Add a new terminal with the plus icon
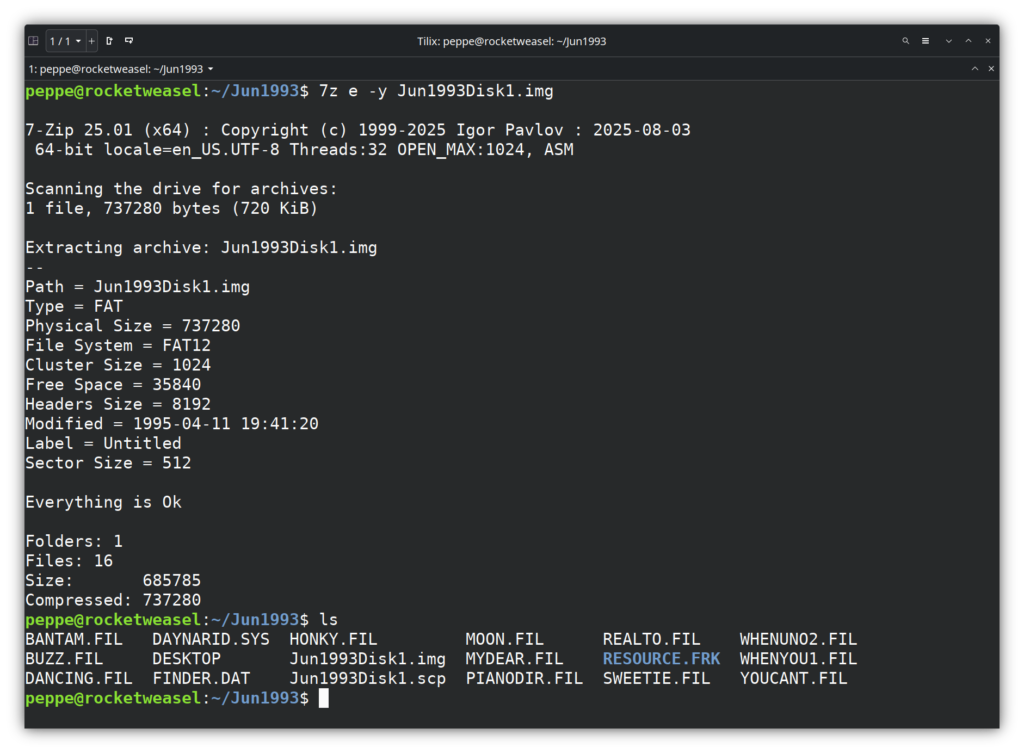The height and width of the screenshot is (753, 1024). pos(92,41)
